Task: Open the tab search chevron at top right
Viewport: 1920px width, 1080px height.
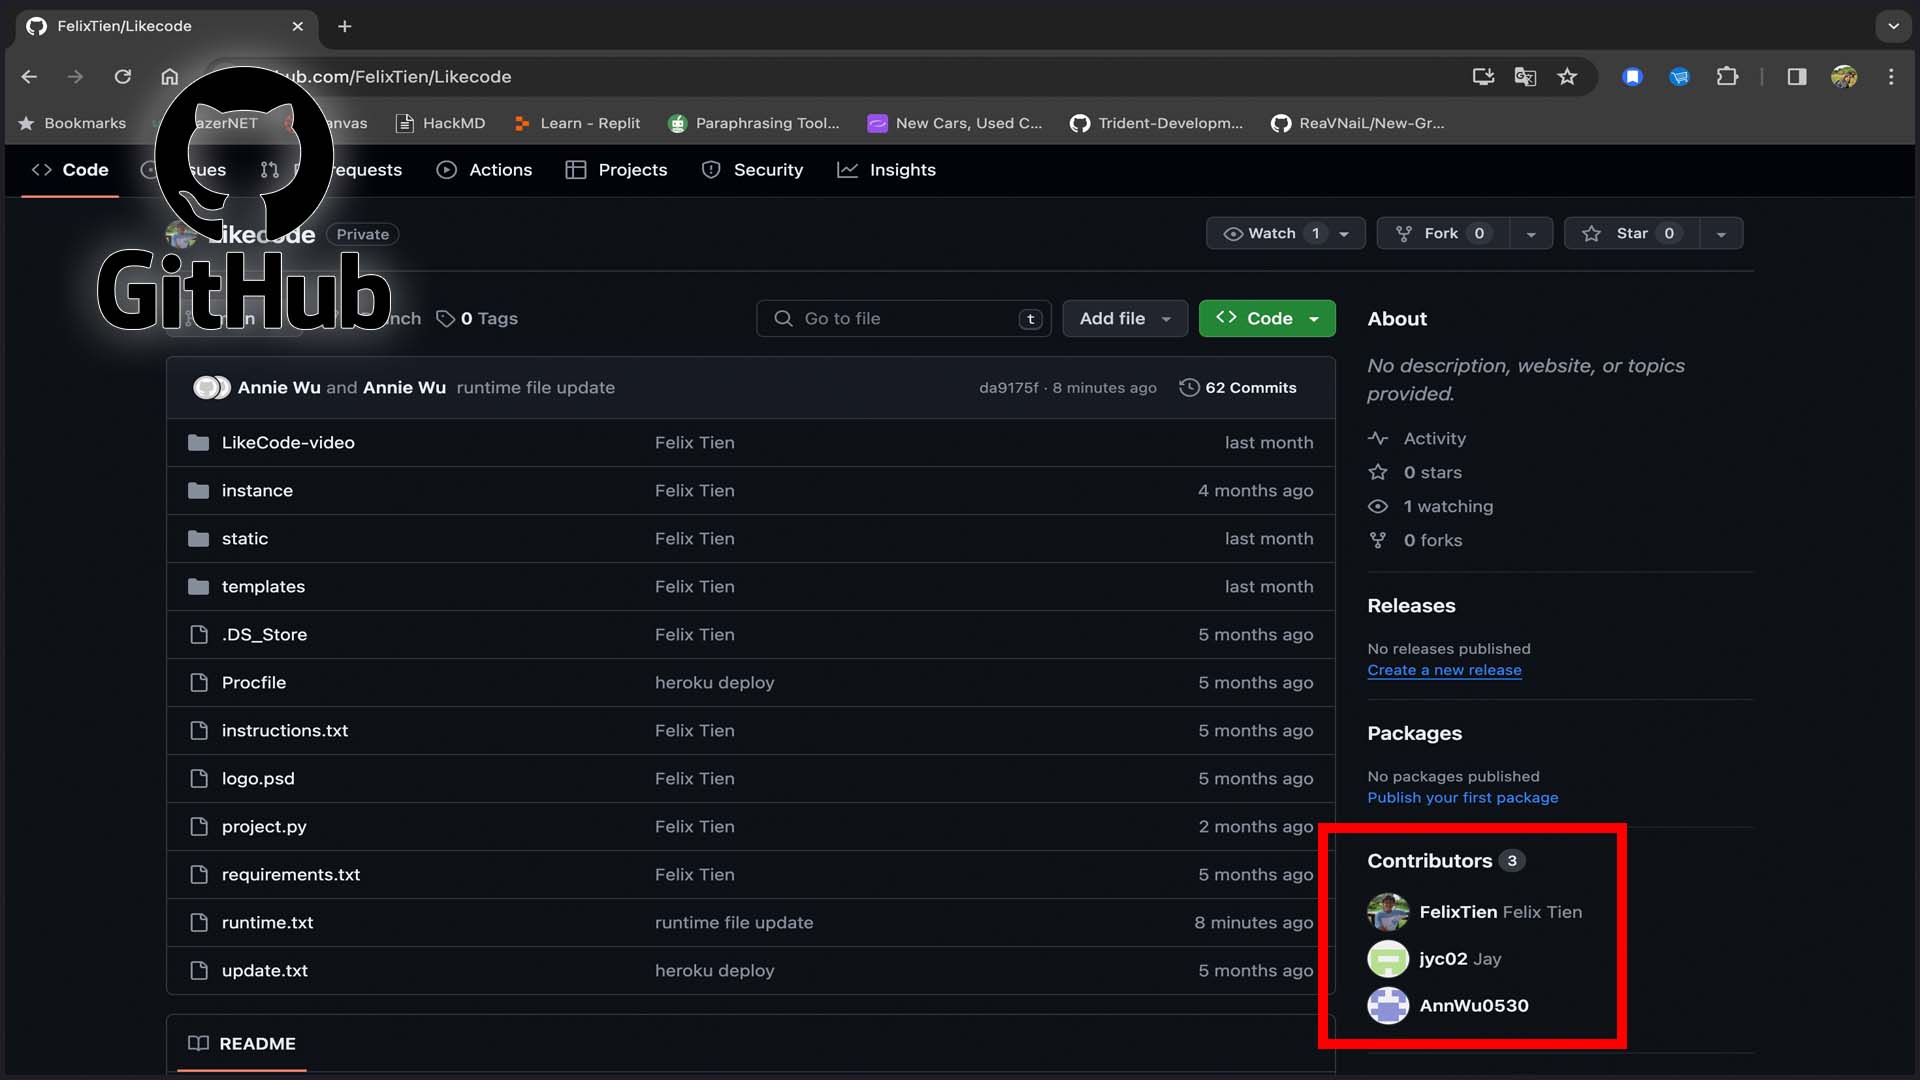Action: click(1893, 26)
